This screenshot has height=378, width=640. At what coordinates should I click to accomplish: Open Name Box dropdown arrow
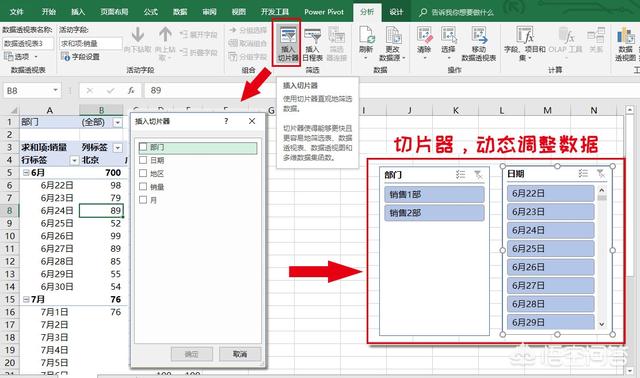(55, 90)
